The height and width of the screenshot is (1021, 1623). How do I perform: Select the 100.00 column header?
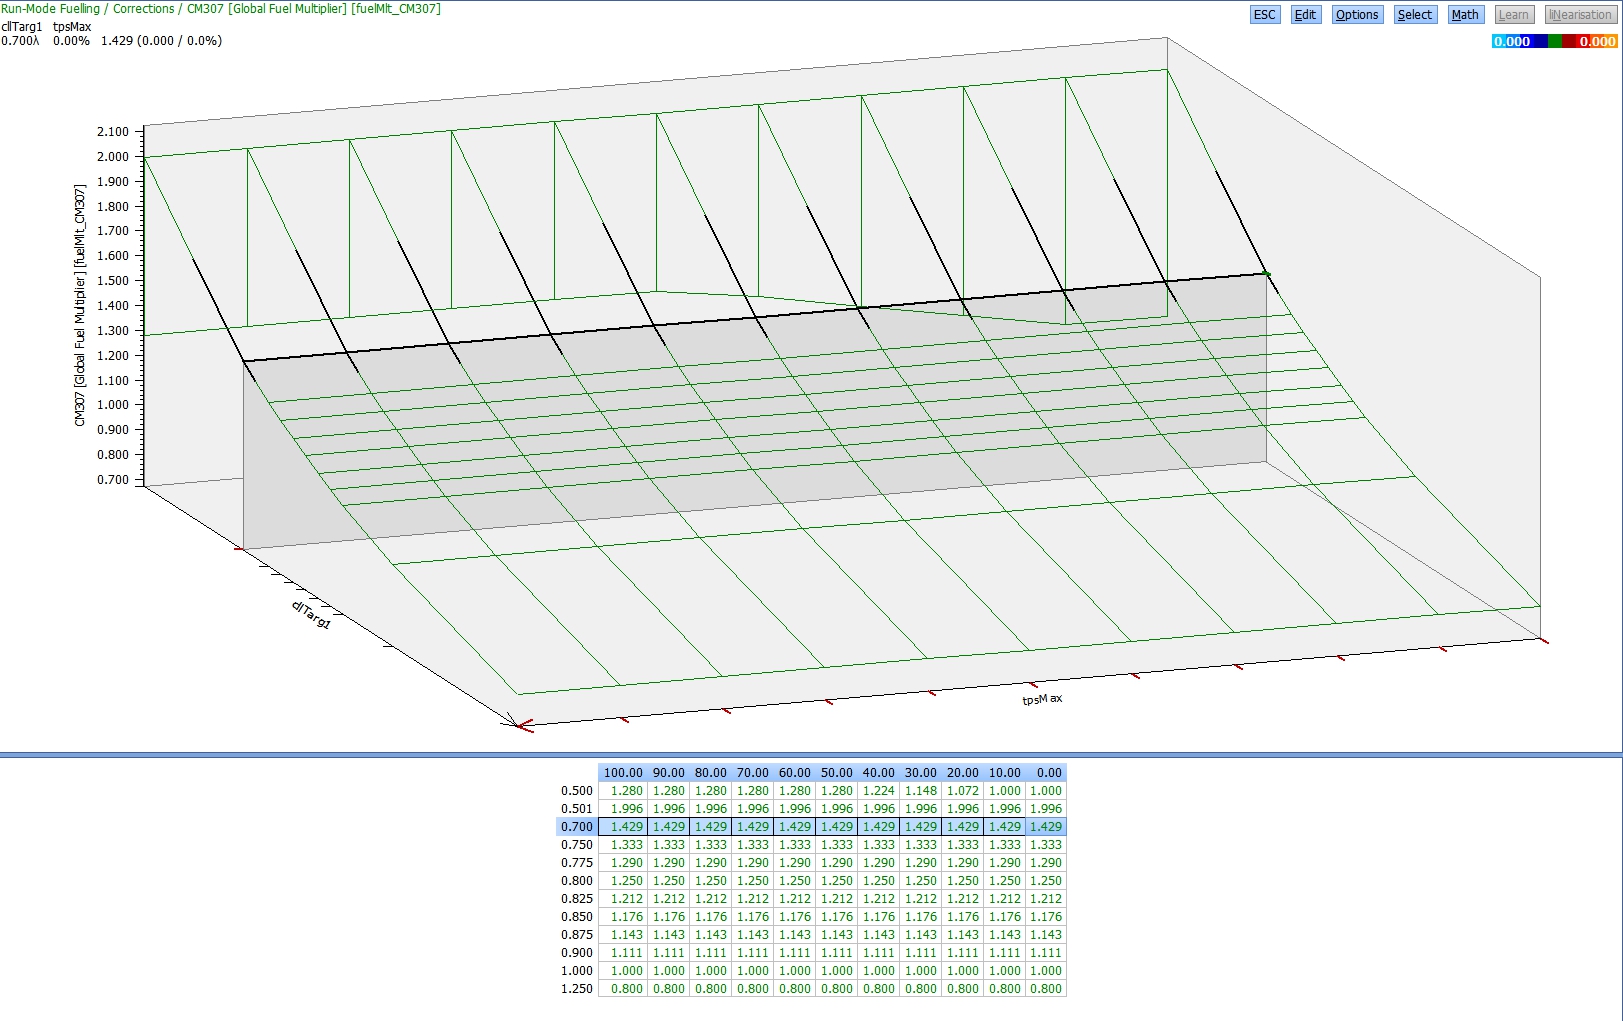[x=622, y=773]
